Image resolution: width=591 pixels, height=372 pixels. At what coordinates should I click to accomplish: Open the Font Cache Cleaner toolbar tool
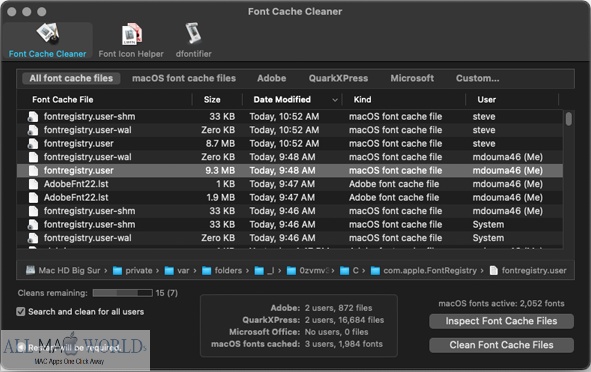[x=47, y=41]
